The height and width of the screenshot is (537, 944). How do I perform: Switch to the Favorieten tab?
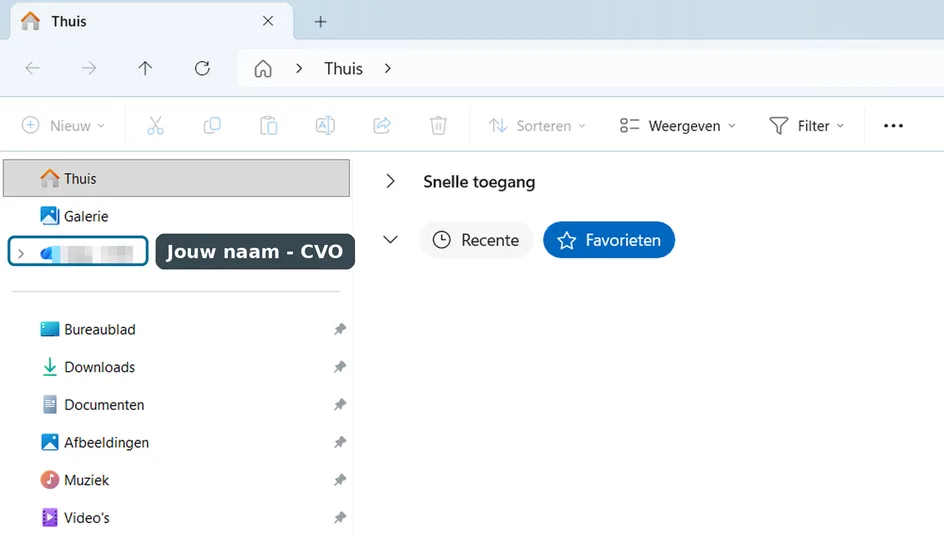pyautogui.click(x=609, y=240)
